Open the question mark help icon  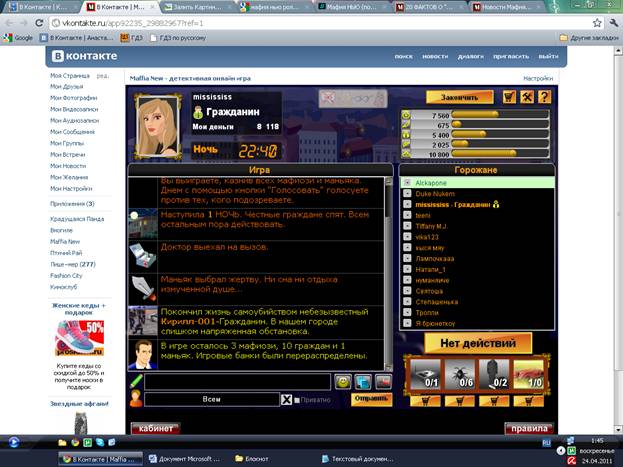pyautogui.click(x=544, y=97)
